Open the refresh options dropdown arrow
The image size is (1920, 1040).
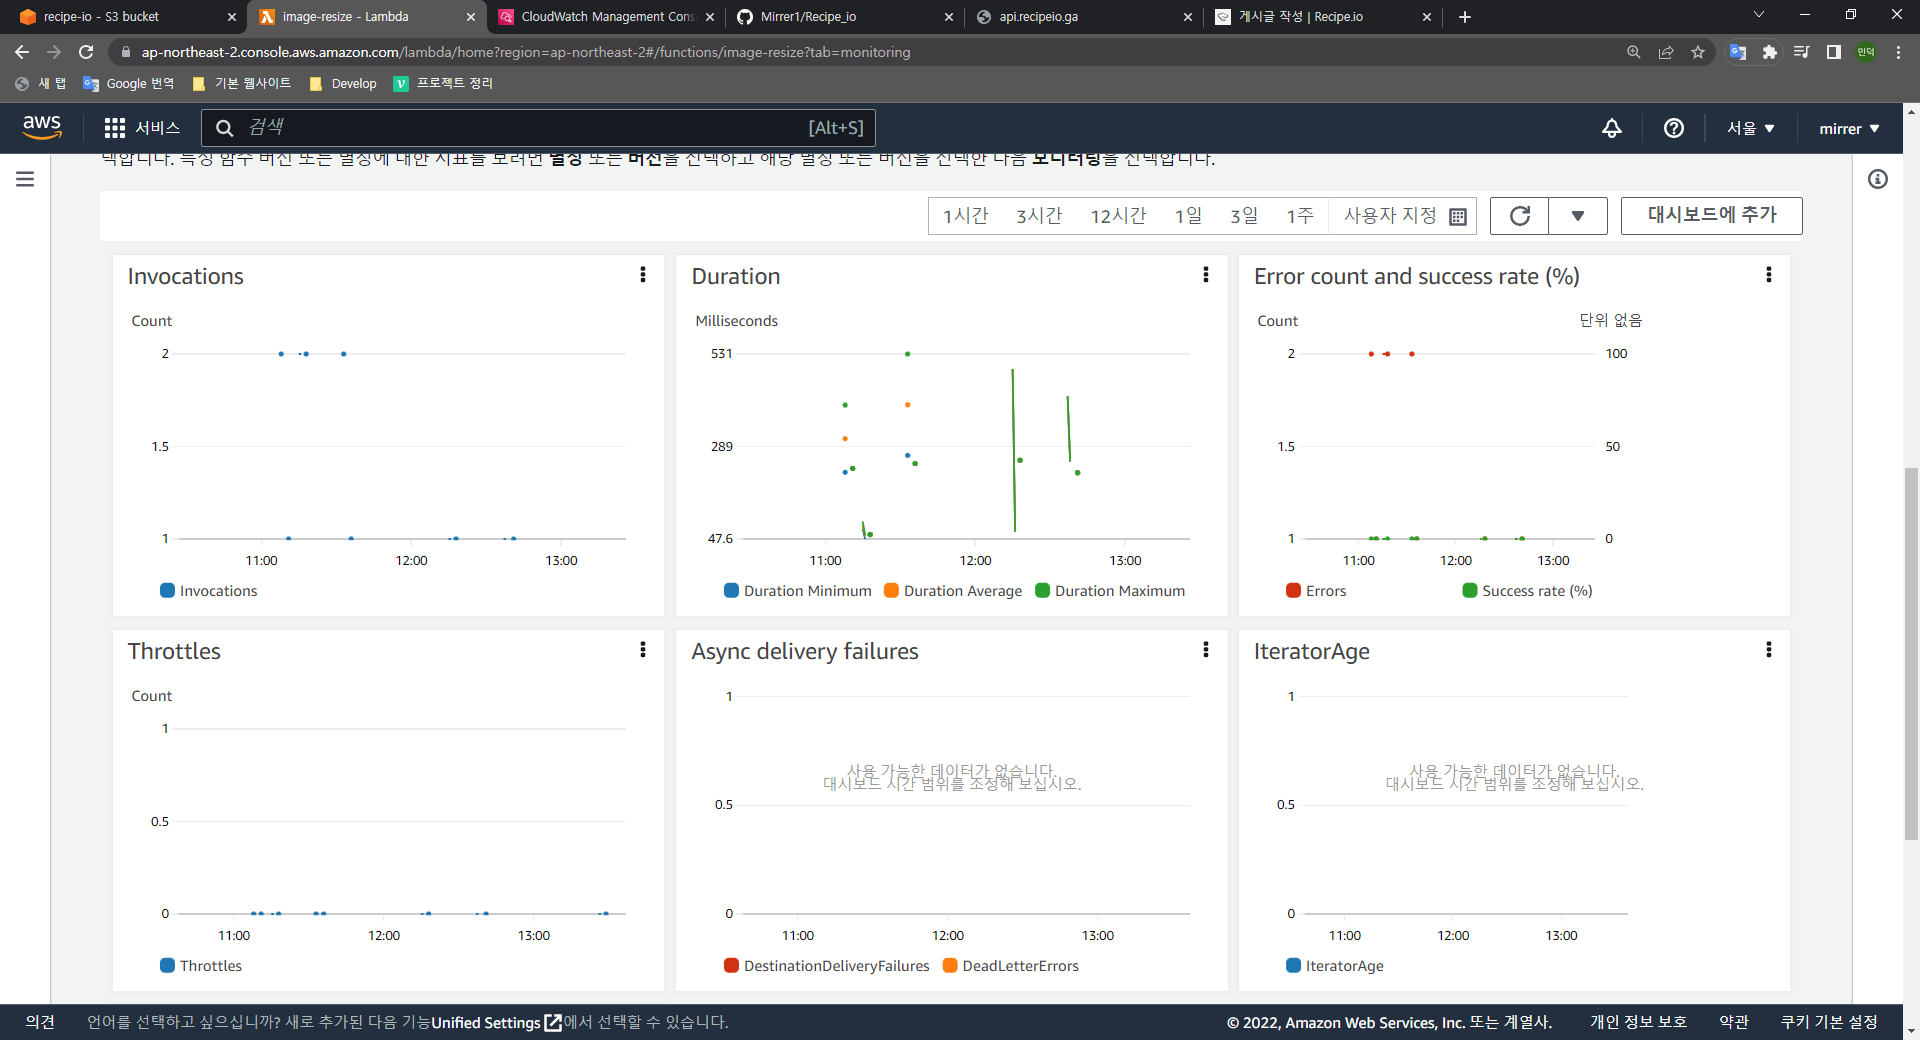[x=1577, y=216]
